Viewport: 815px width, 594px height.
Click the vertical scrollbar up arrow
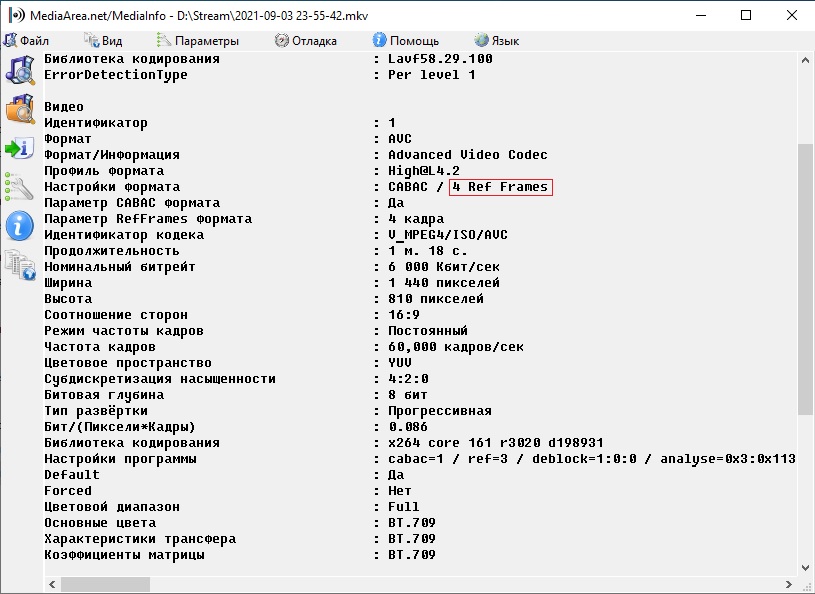[806, 60]
